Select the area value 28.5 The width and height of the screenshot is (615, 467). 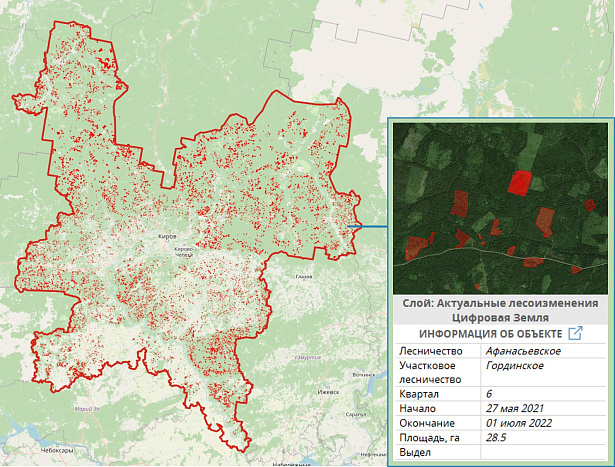click(496, 438)
